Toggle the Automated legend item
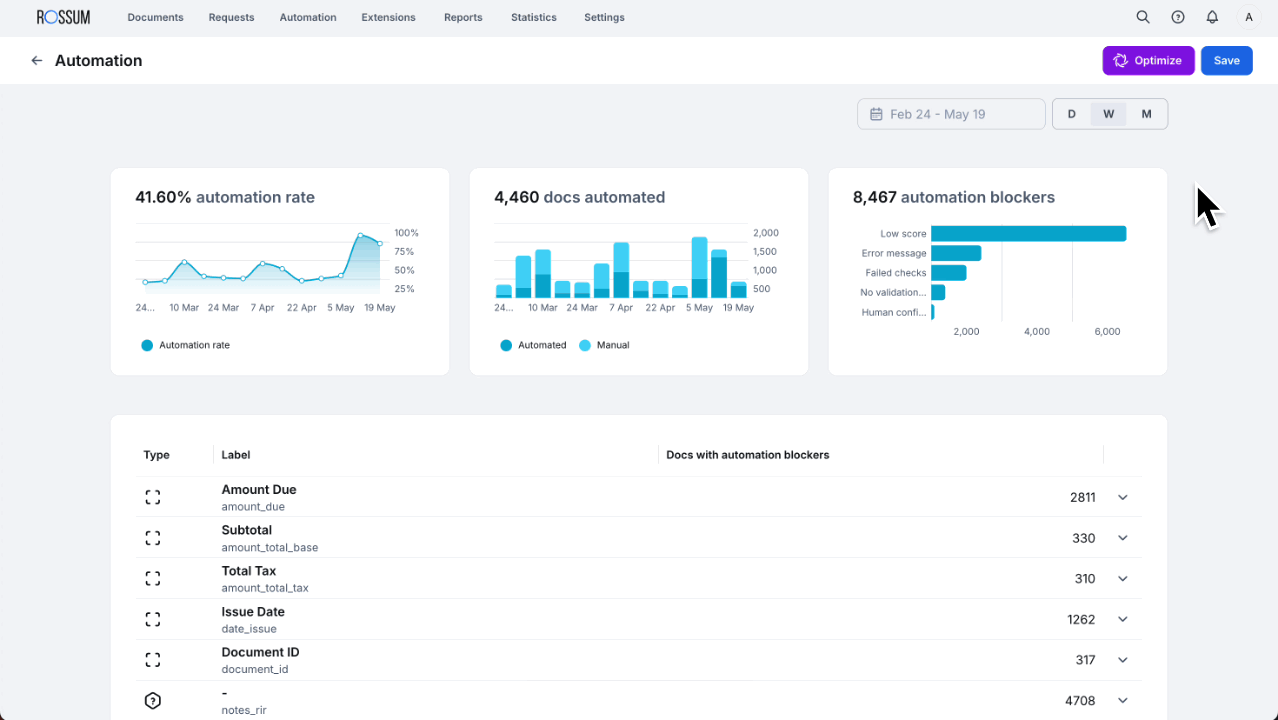The width and height of the screenshot is (1278, 720). [532, 344]
